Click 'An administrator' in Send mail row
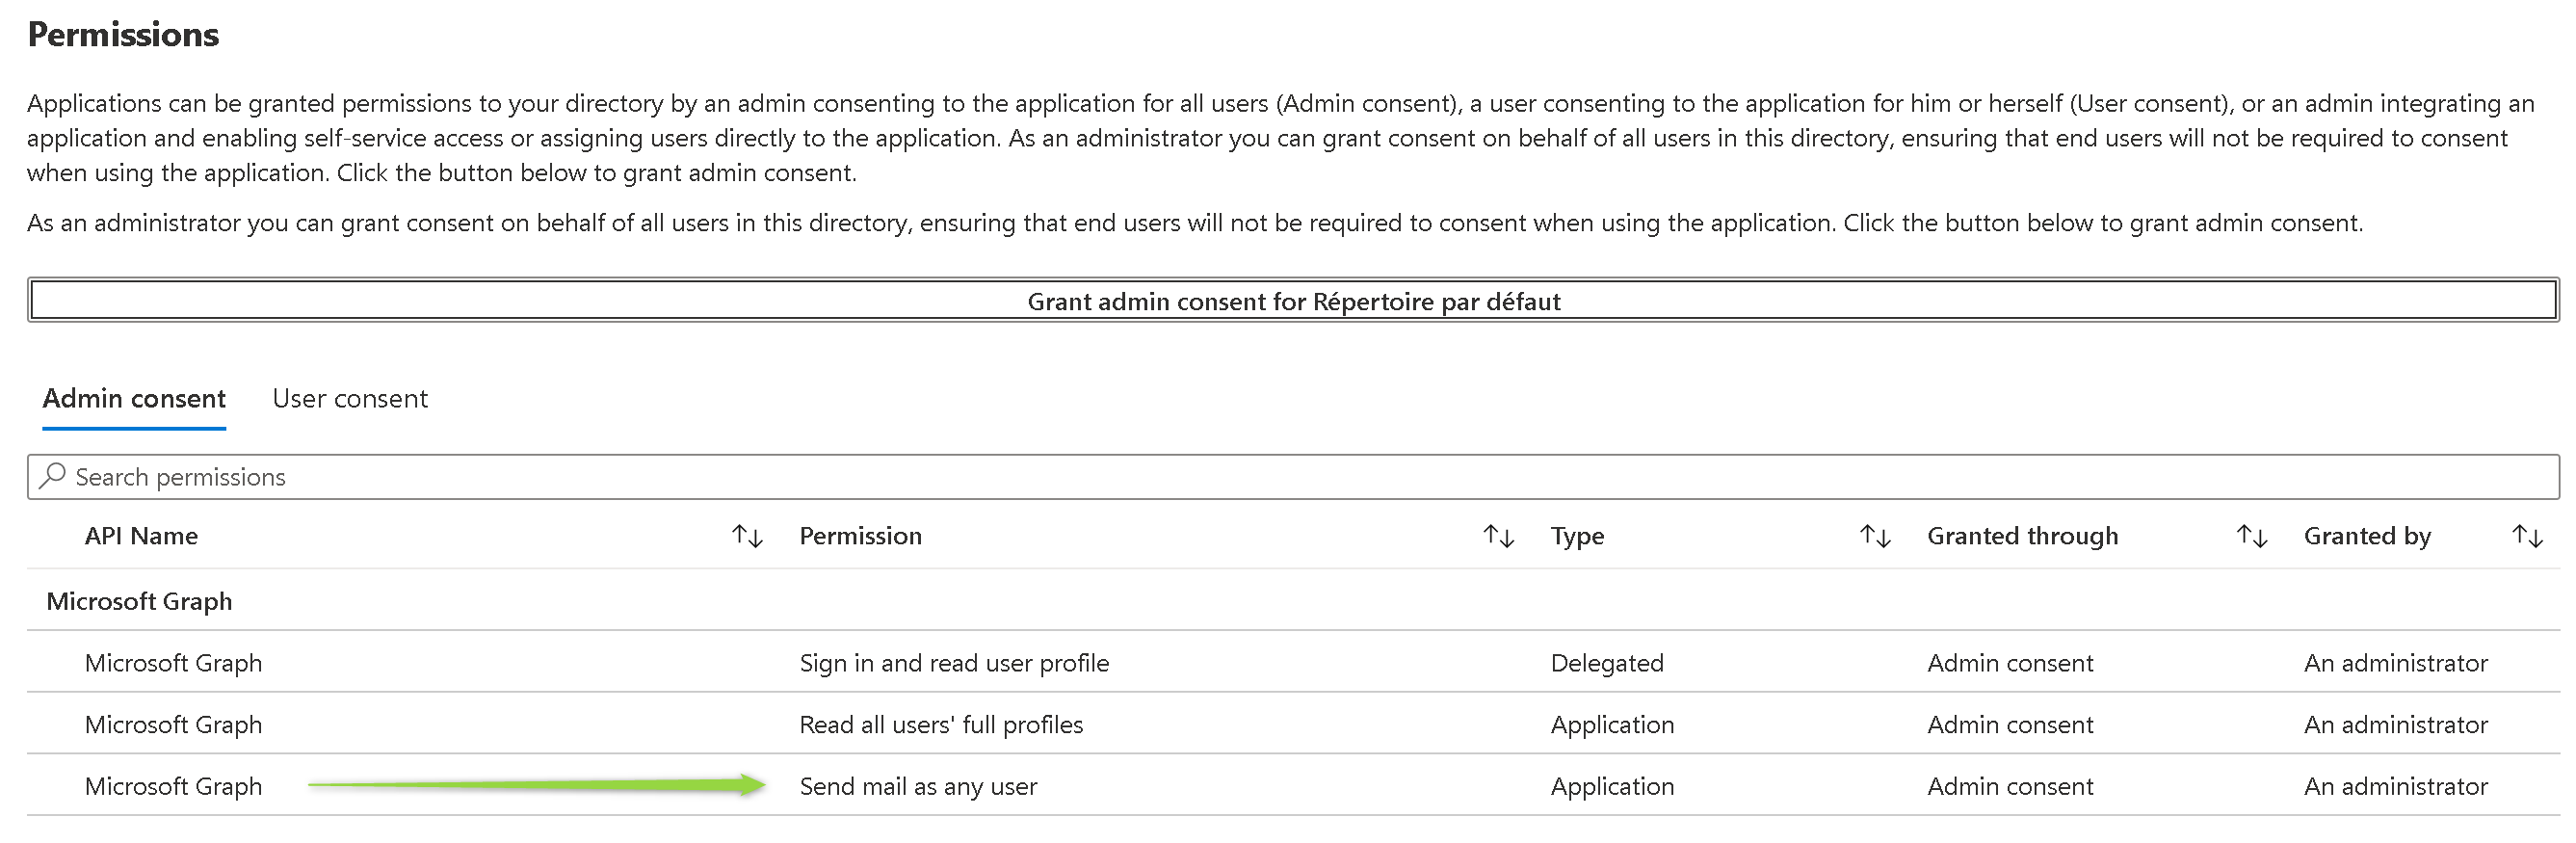The image size is (2576, 843). point(2396,787)
